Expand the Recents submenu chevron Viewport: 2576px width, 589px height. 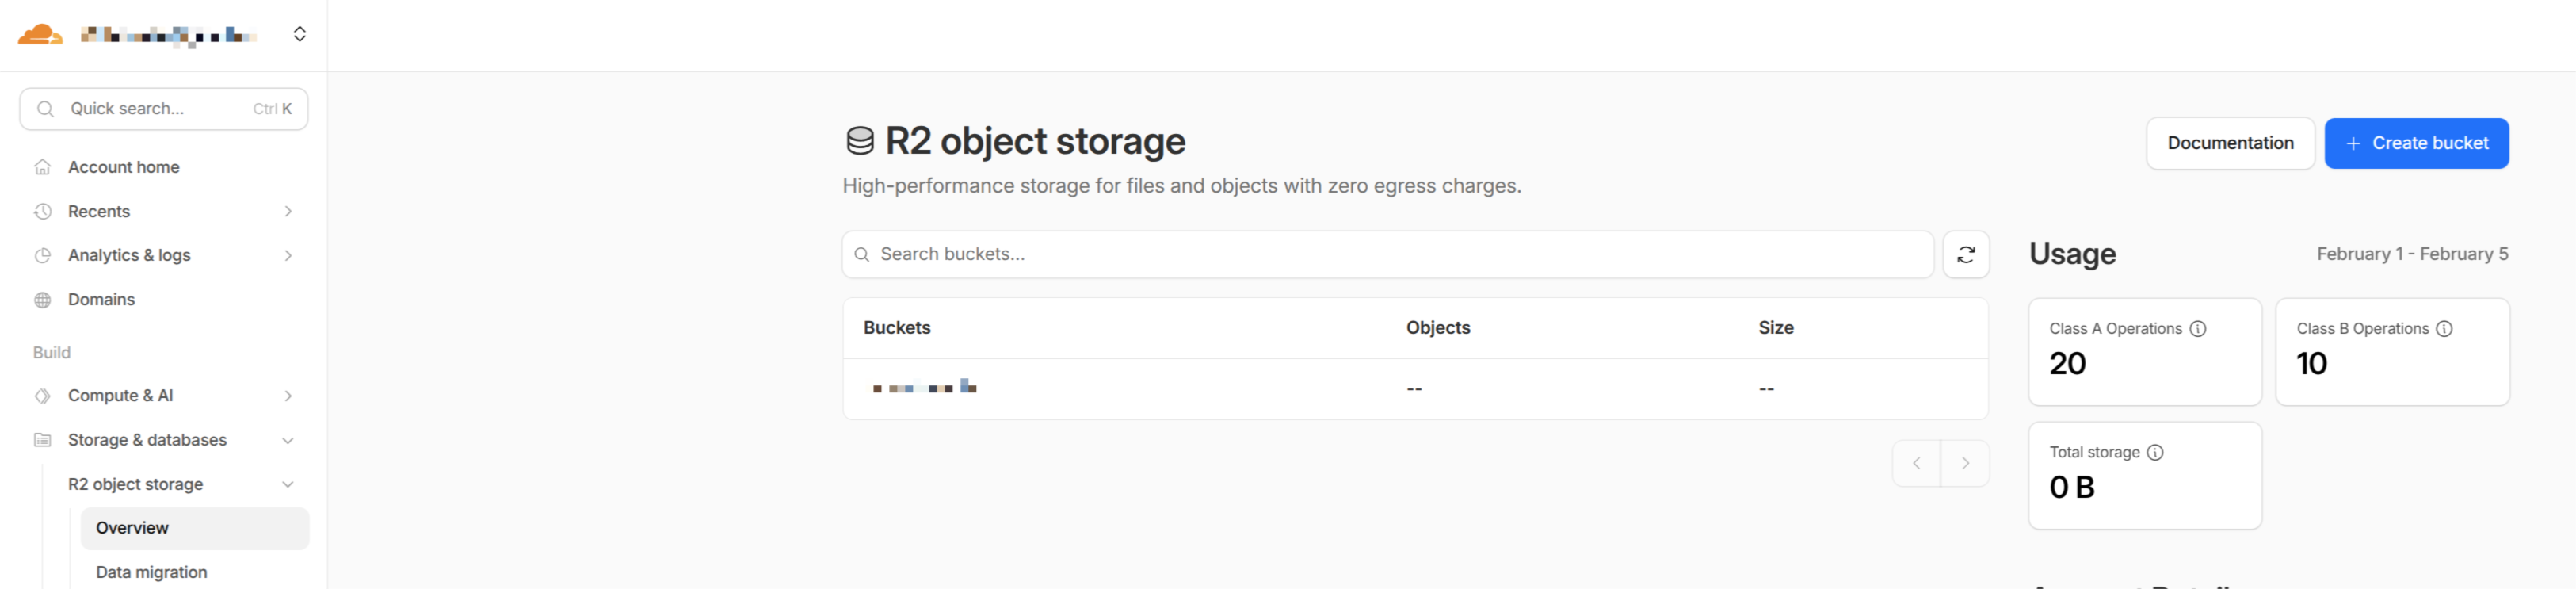coord(288,211)
